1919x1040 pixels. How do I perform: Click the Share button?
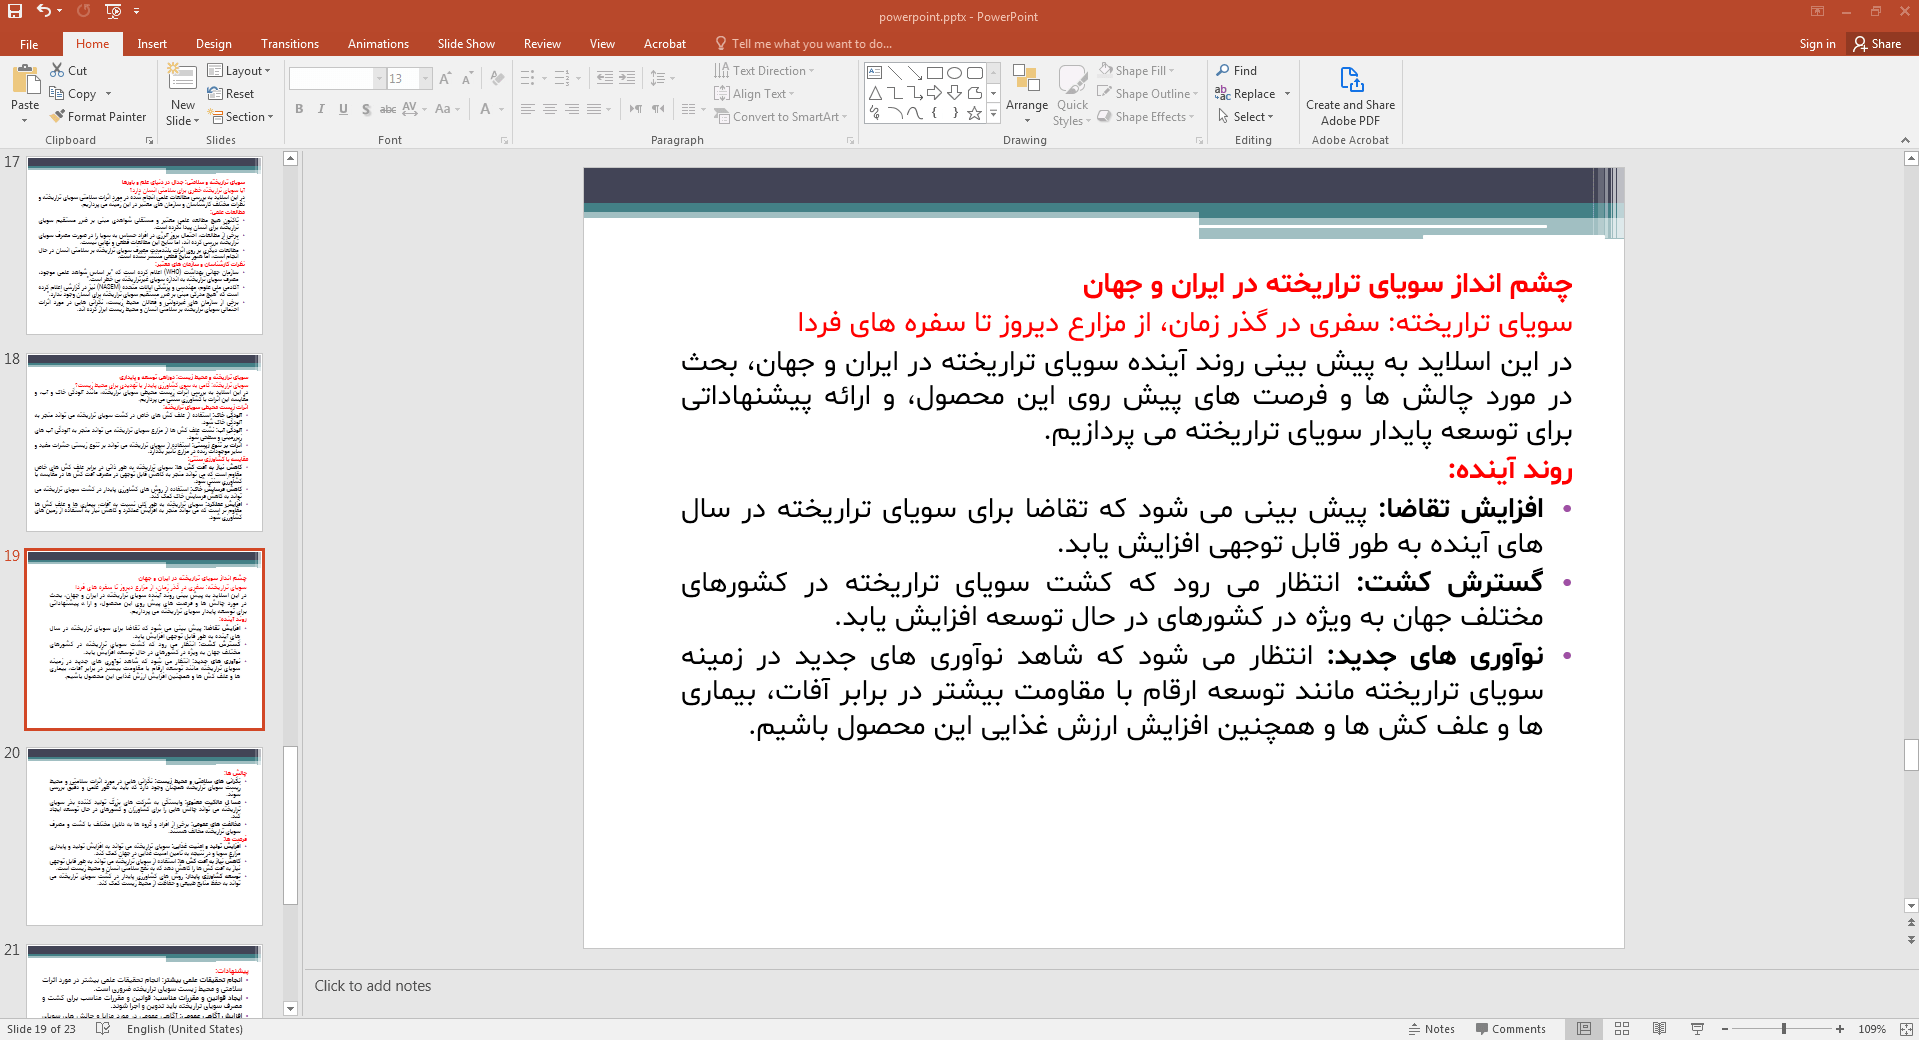pos(1877,44)
